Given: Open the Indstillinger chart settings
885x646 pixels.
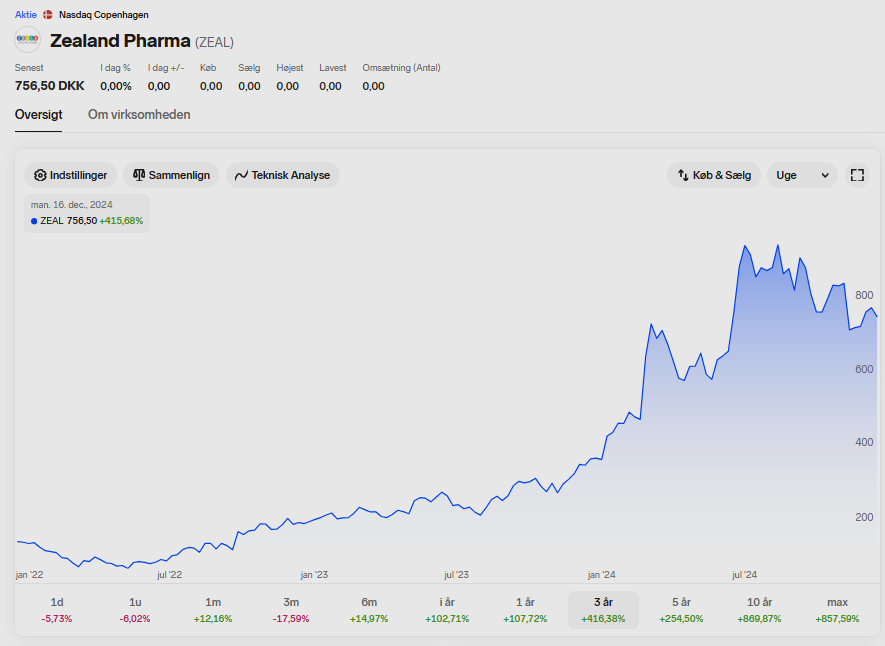Looking at the screenshot, I should (x=70, y=175).
